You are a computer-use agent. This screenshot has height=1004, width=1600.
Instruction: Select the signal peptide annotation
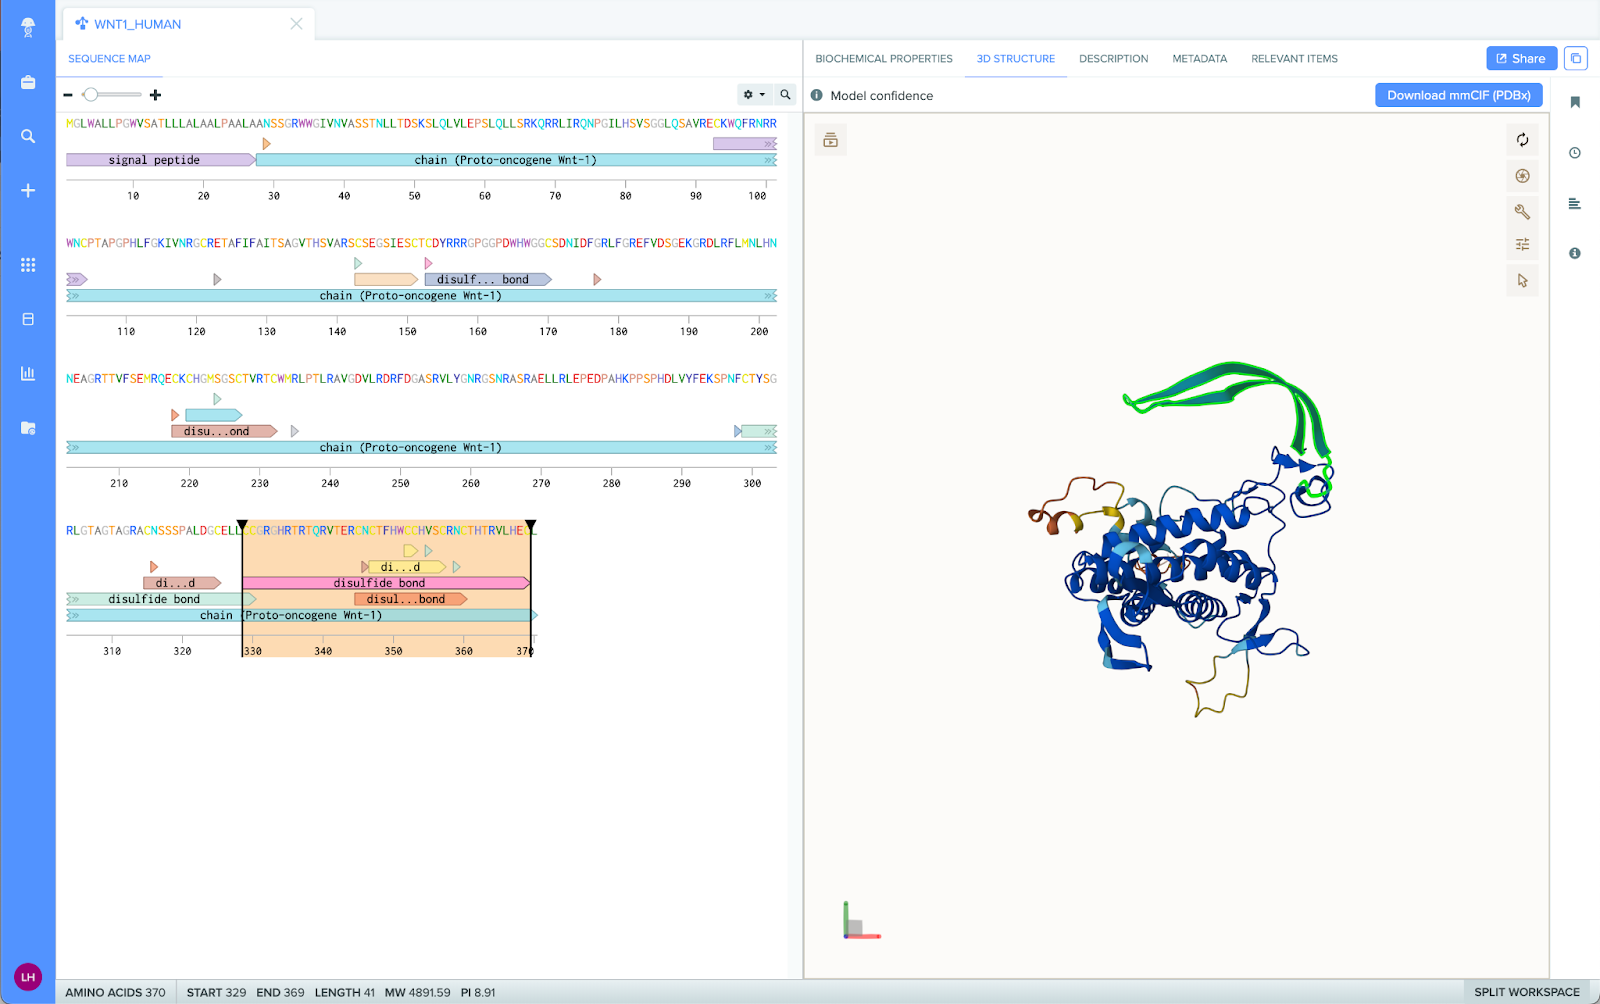[x=160, y=160]
